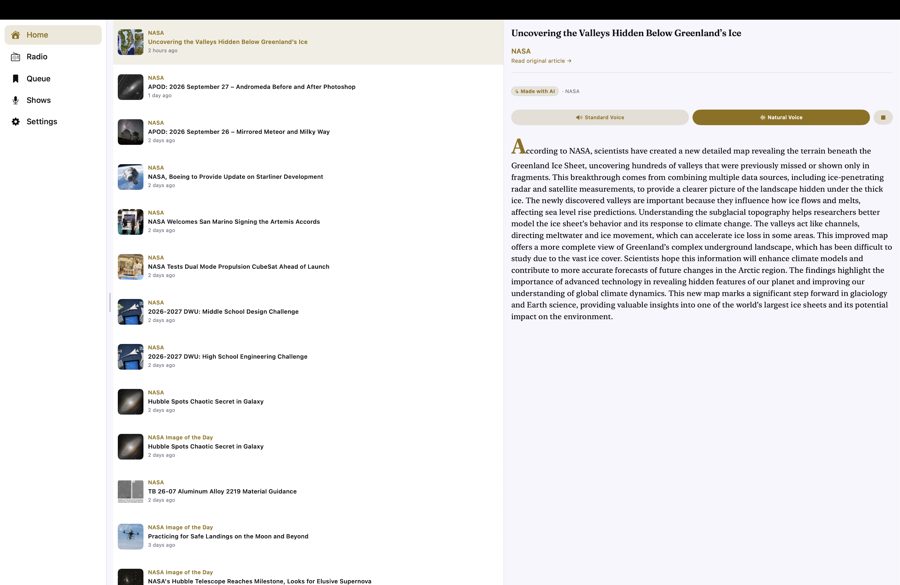
Task: Click the Settings gear icon
Action: [x=15, y=122]
